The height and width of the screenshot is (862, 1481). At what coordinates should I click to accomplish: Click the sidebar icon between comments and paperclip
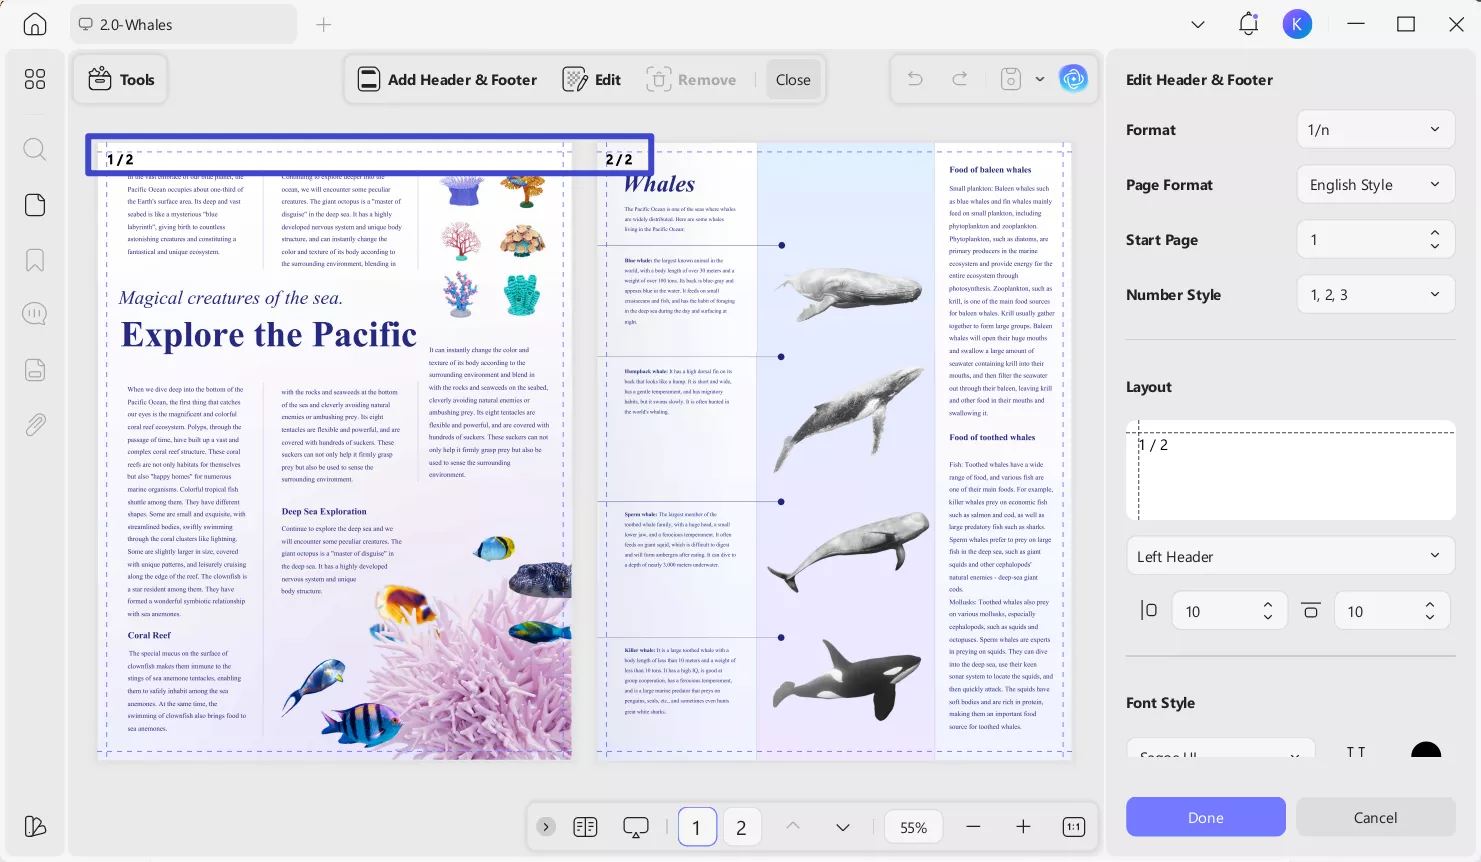(35, 370)
